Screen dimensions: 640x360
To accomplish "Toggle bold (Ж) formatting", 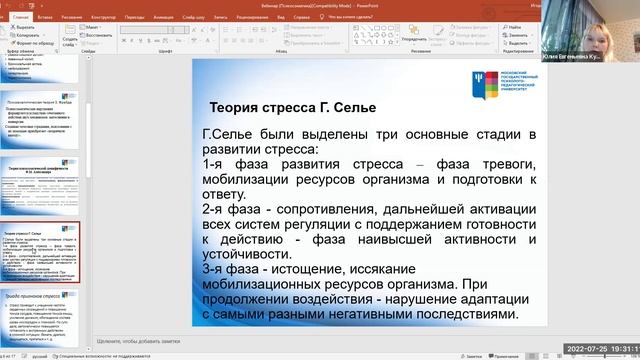I will click(124, 41).
